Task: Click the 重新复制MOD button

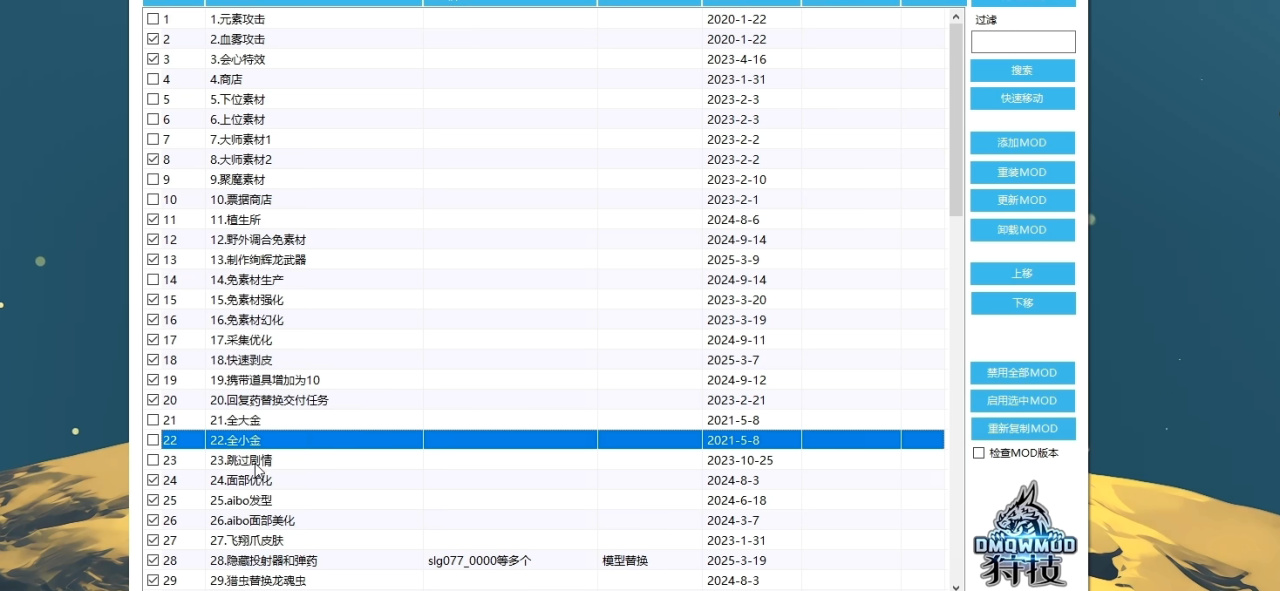Action: pos(1022,429)
